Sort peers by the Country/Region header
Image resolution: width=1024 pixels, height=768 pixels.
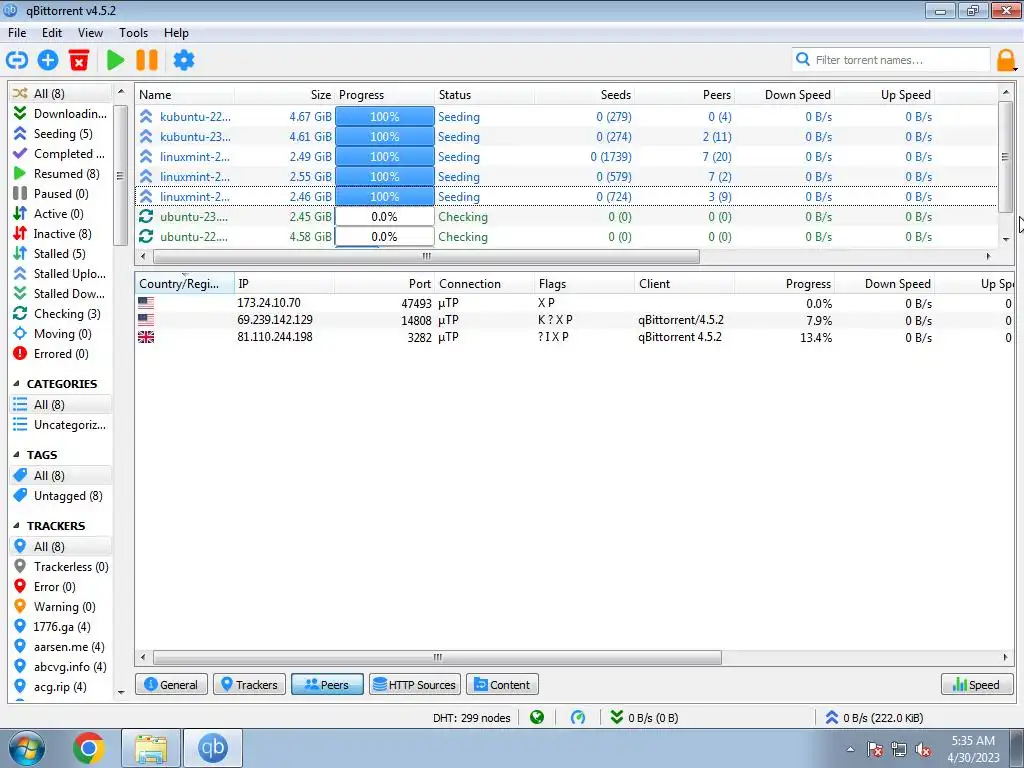185,283
